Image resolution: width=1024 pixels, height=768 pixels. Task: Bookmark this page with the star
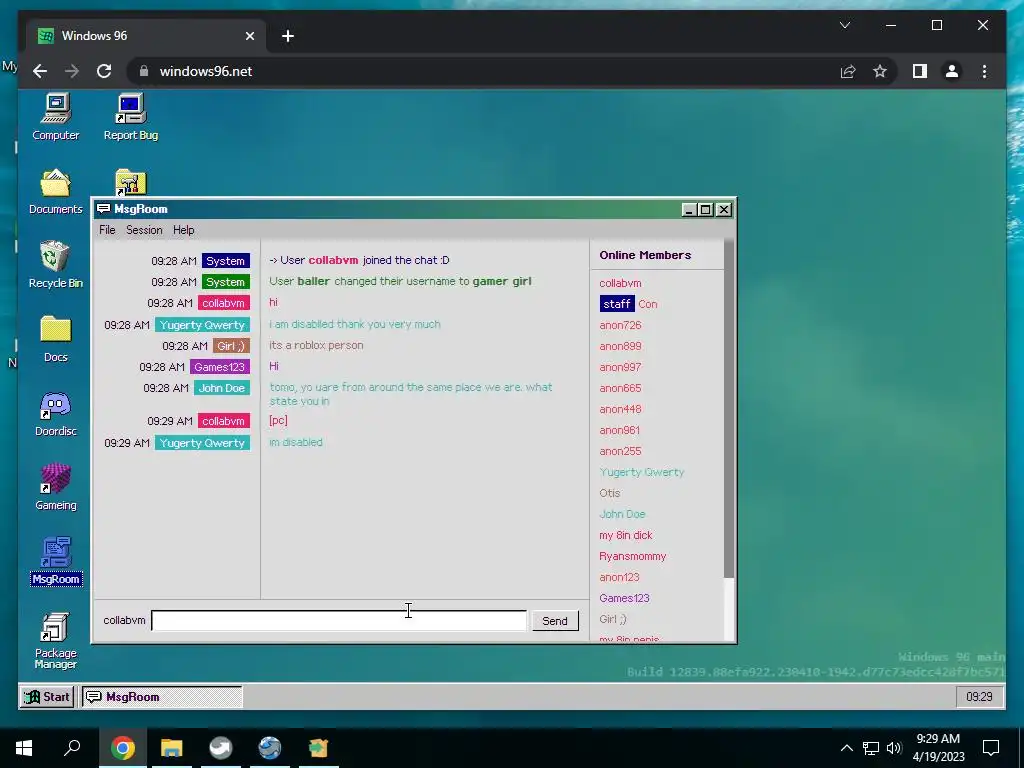point(880,71)
